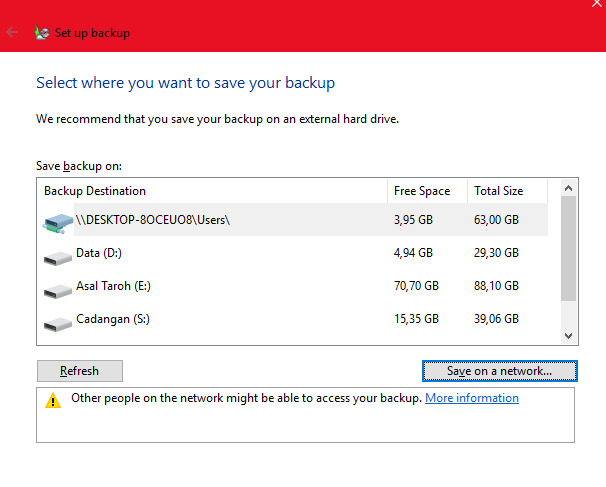Click the destination list scrollbar thumb
Image resolution: width=606 pixels, height=487 pixels.
pos(568,249)
